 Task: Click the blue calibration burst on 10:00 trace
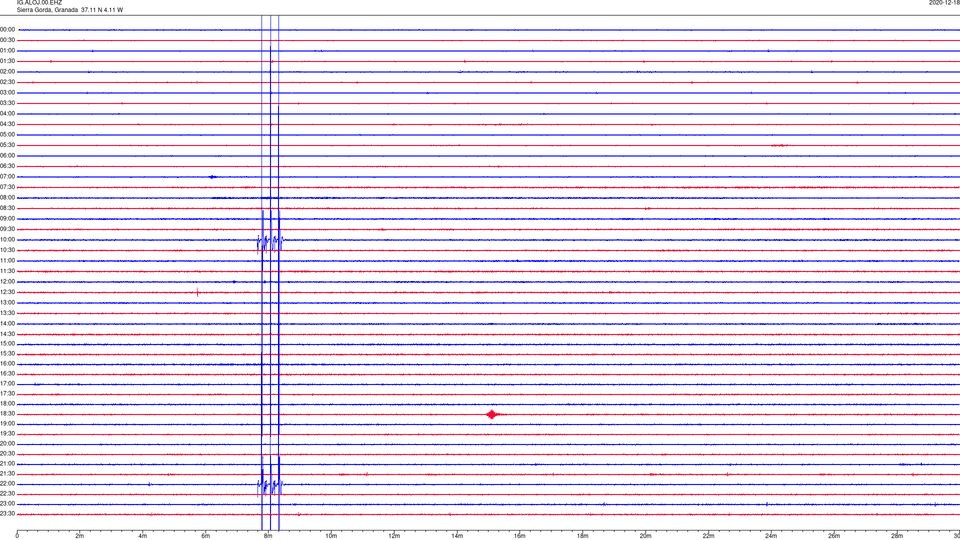tap(270, 241)
